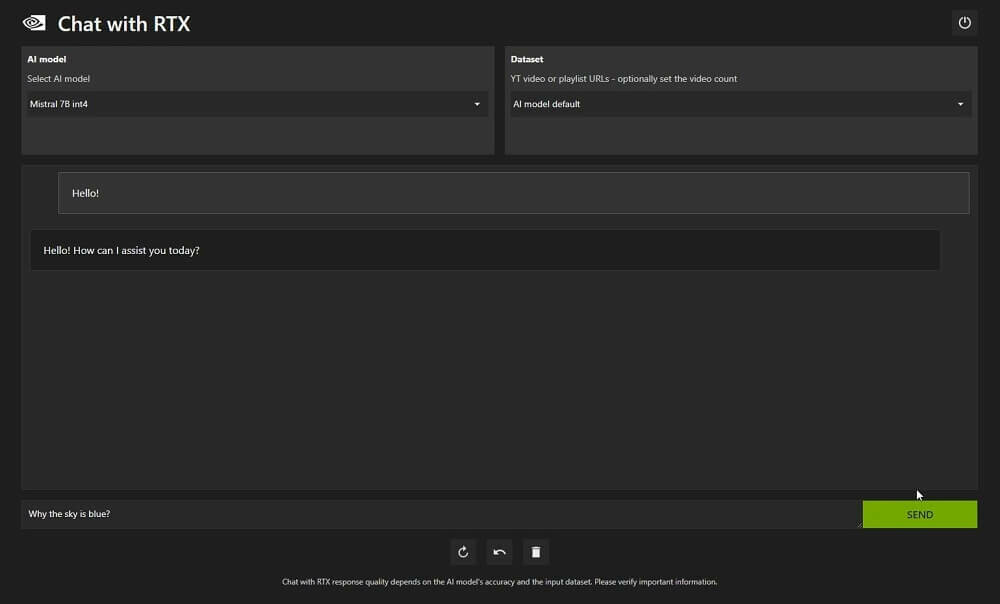Open the AI model default dataset dropdown
Screen dimensions: 1000x604
pos(740,104)
